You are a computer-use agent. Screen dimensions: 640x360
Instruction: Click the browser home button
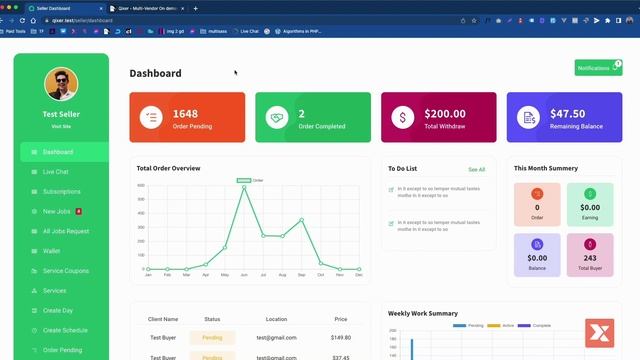33,20
